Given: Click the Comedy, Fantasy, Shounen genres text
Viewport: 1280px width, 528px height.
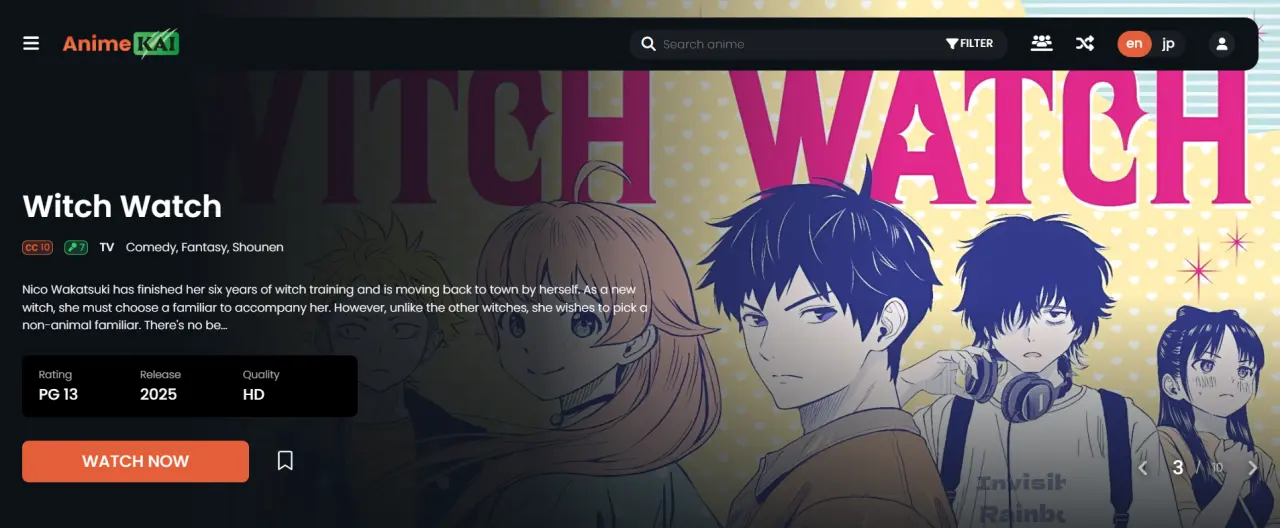Looking at the screenshot, I should (x=205, y=247).
